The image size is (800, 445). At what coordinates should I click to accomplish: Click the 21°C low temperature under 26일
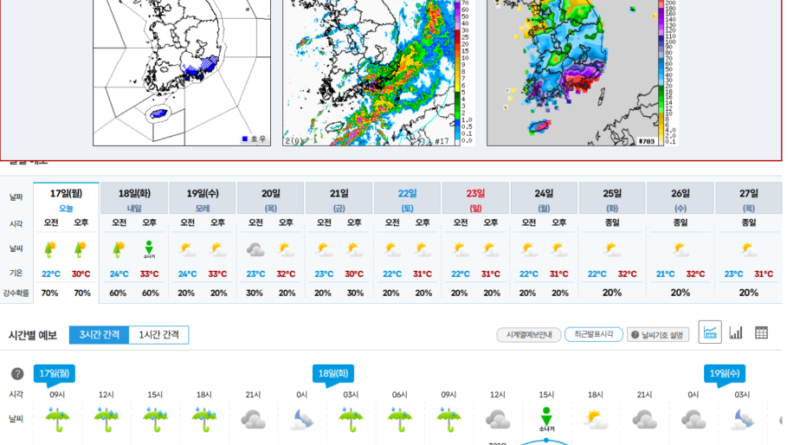[x=665, y=274]
